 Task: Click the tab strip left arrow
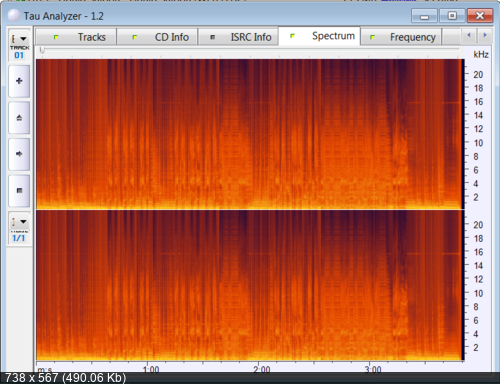coord(469,35)
